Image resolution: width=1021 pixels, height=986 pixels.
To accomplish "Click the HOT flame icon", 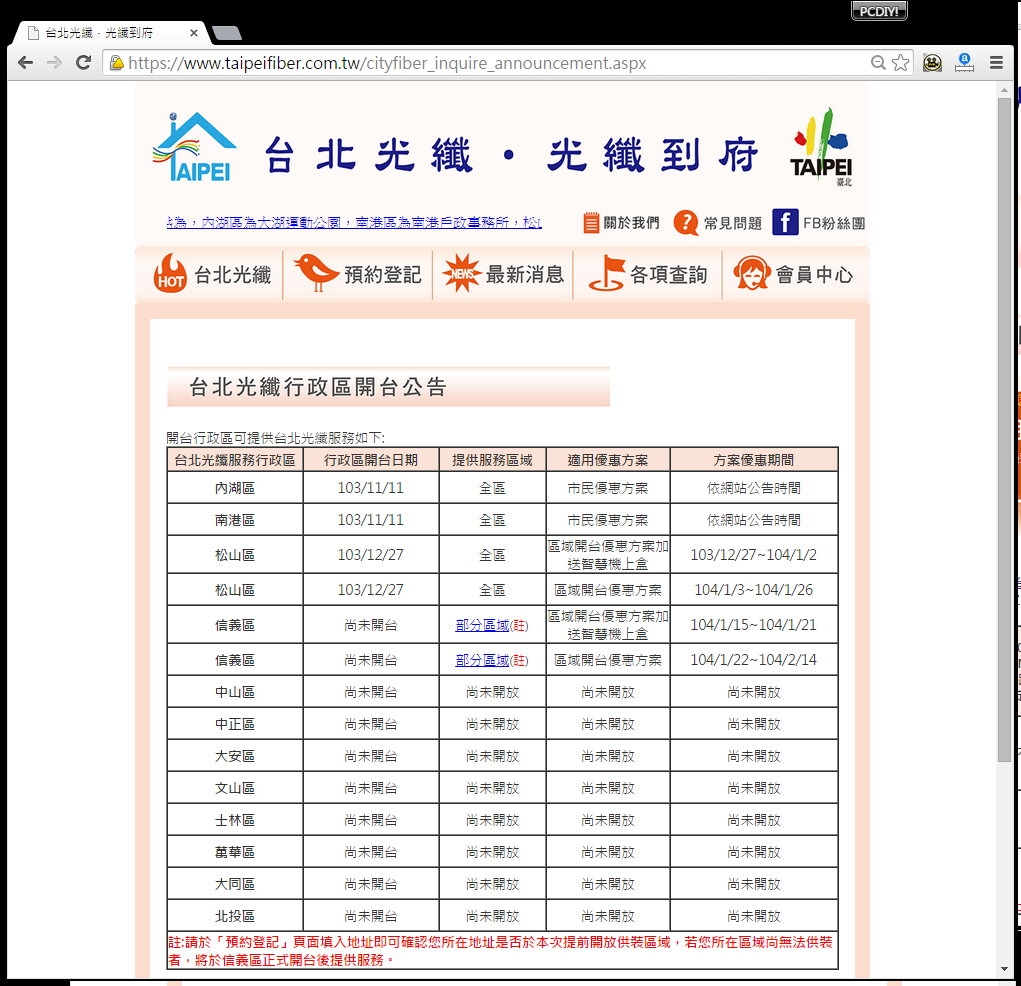I will pos(171,274).
